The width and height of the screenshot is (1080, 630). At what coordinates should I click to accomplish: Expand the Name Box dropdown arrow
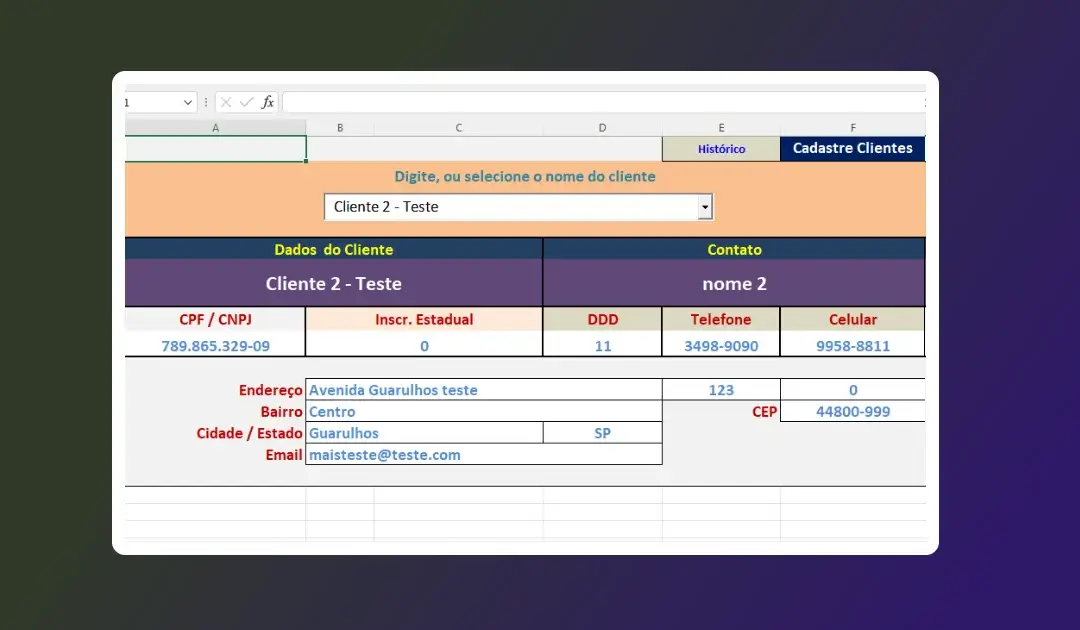pyautogui.click(x=188, y=102)
